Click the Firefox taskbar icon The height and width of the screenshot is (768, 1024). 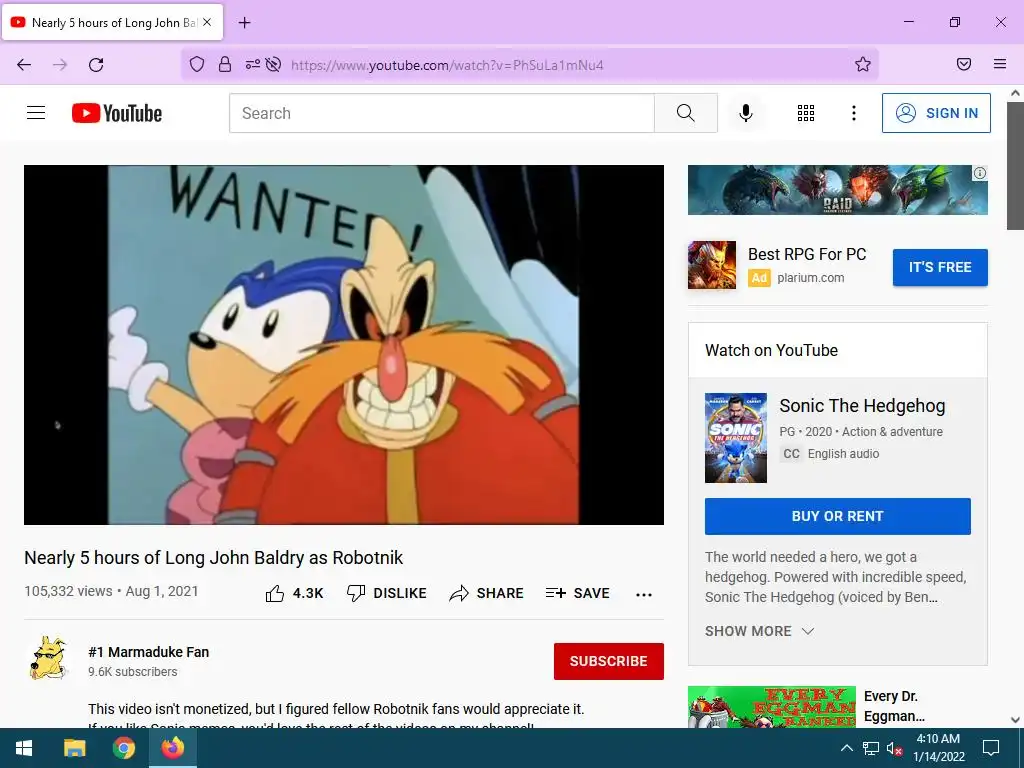(x=173, y=748)
